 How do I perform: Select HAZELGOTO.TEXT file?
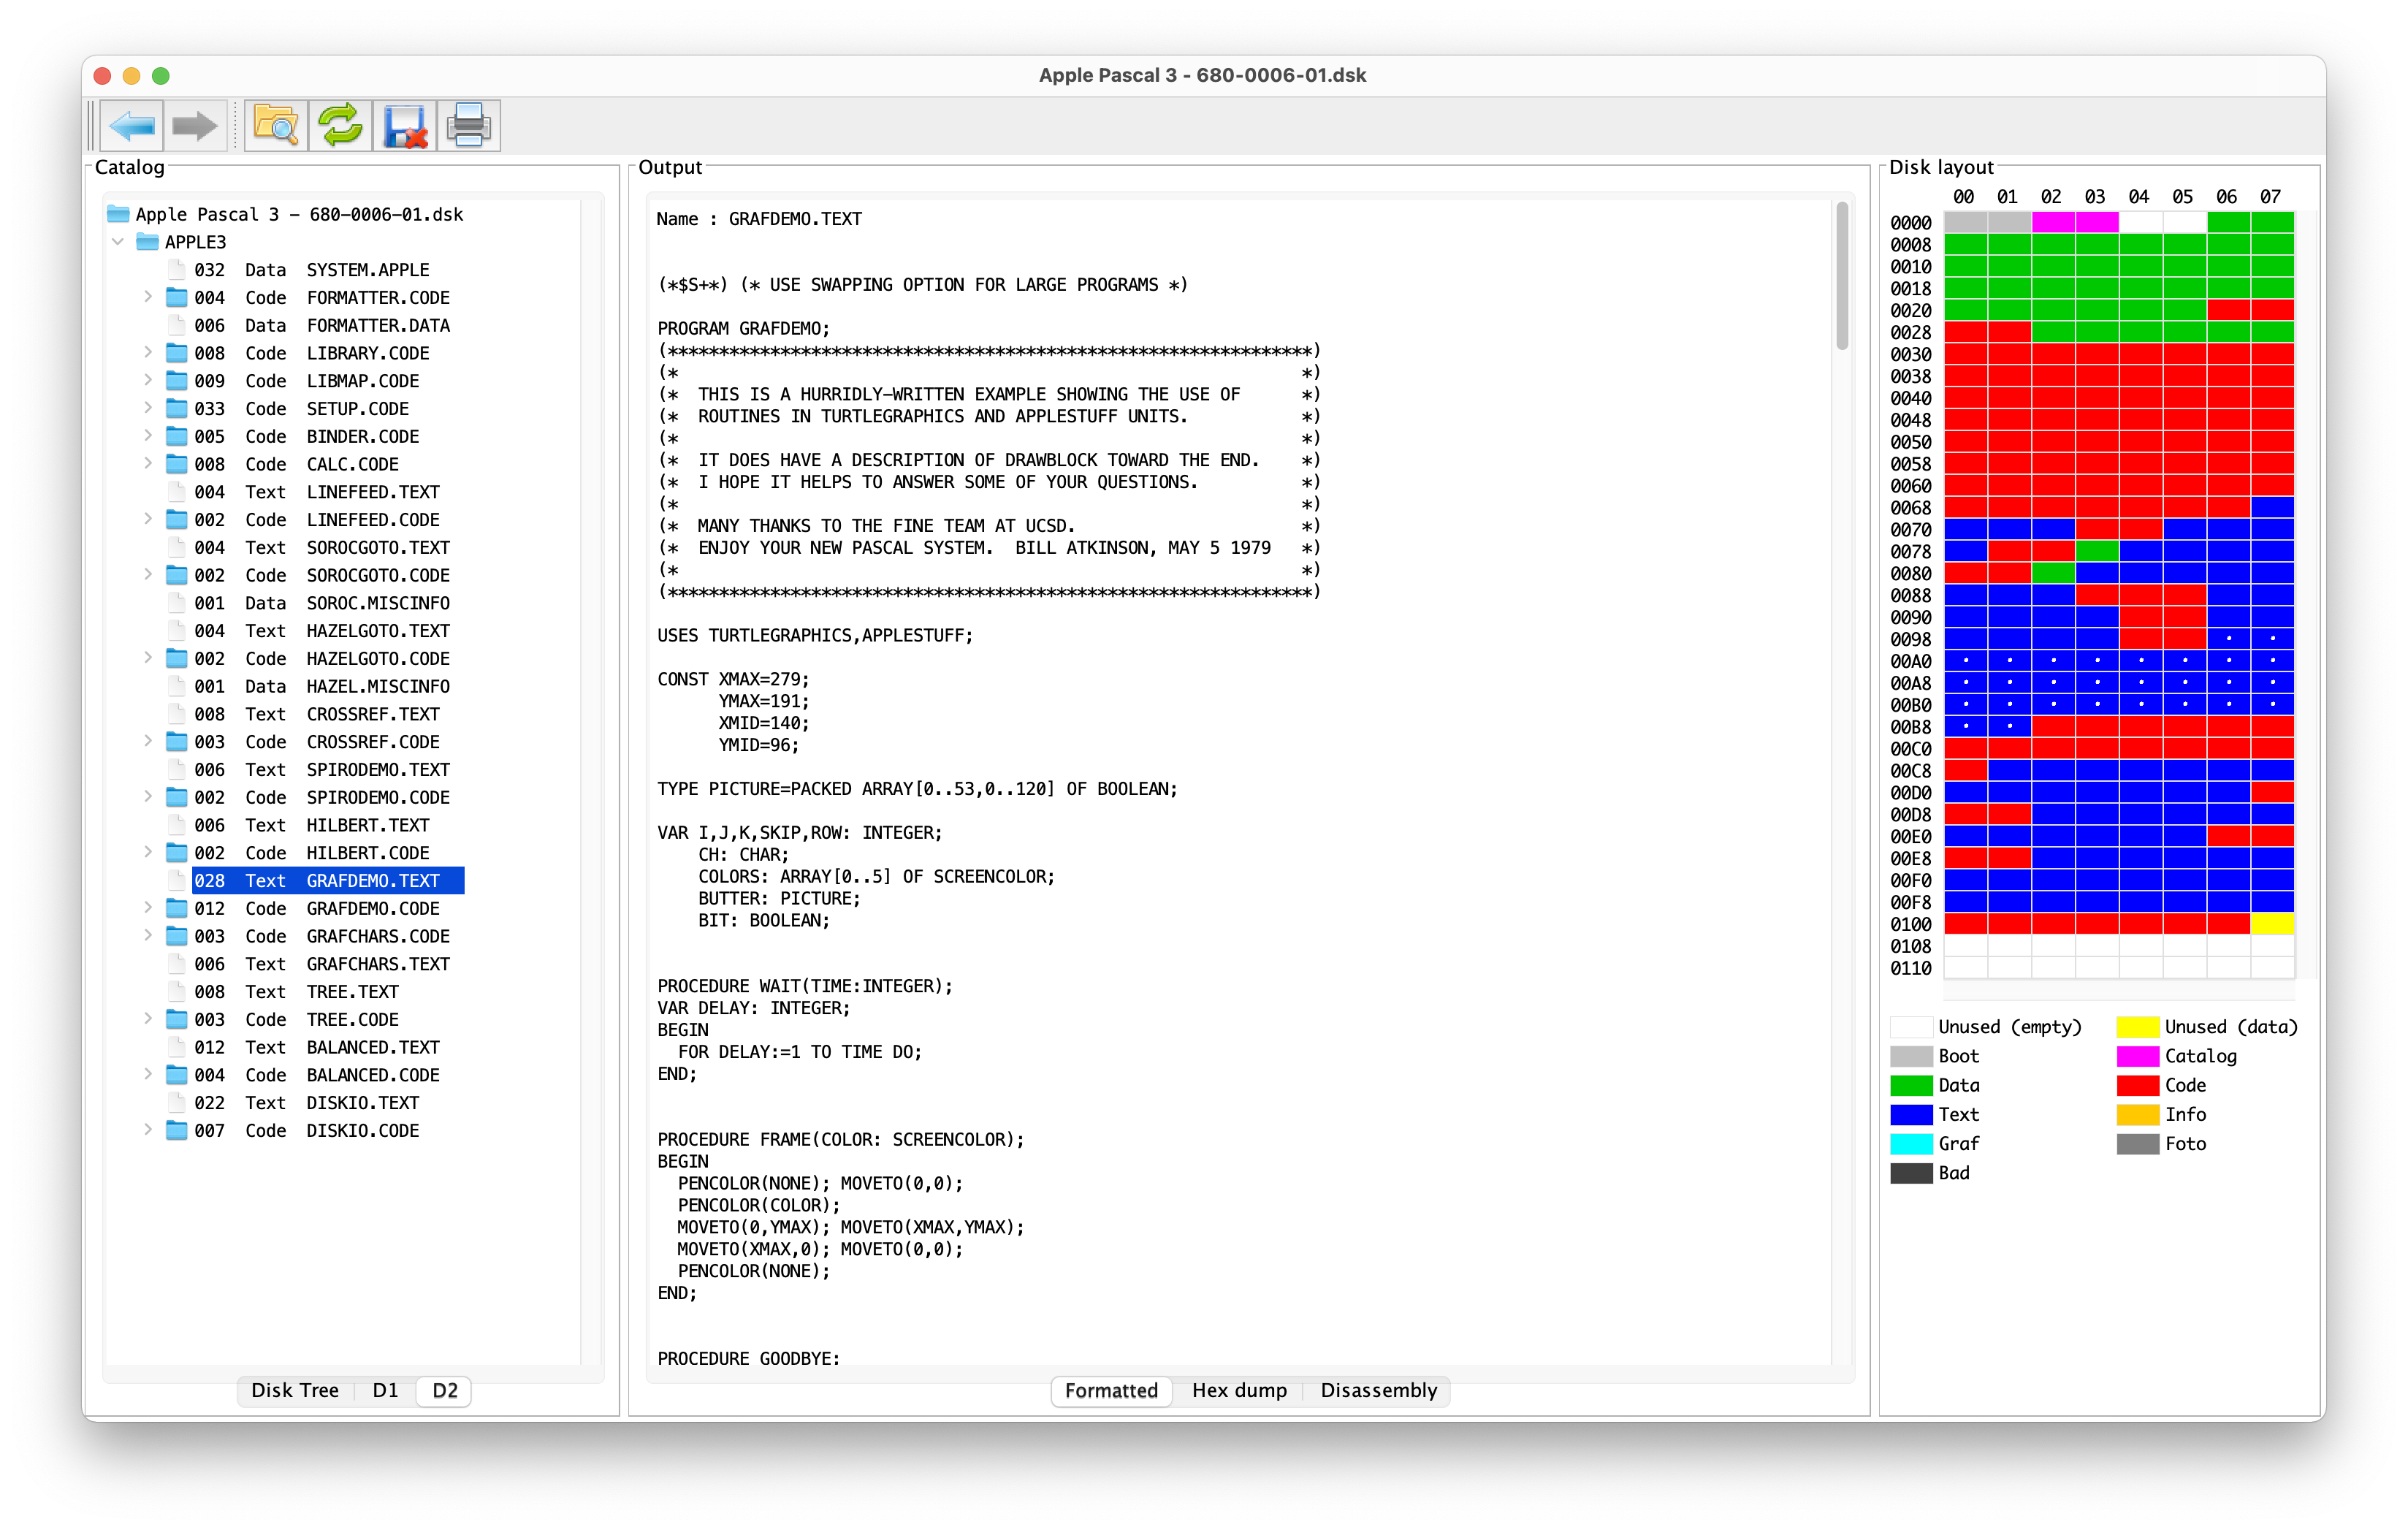coord(321,631)
